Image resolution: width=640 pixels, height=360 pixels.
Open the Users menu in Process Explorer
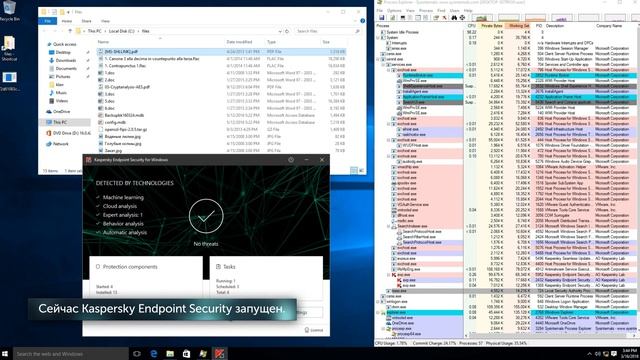point(455,11)
